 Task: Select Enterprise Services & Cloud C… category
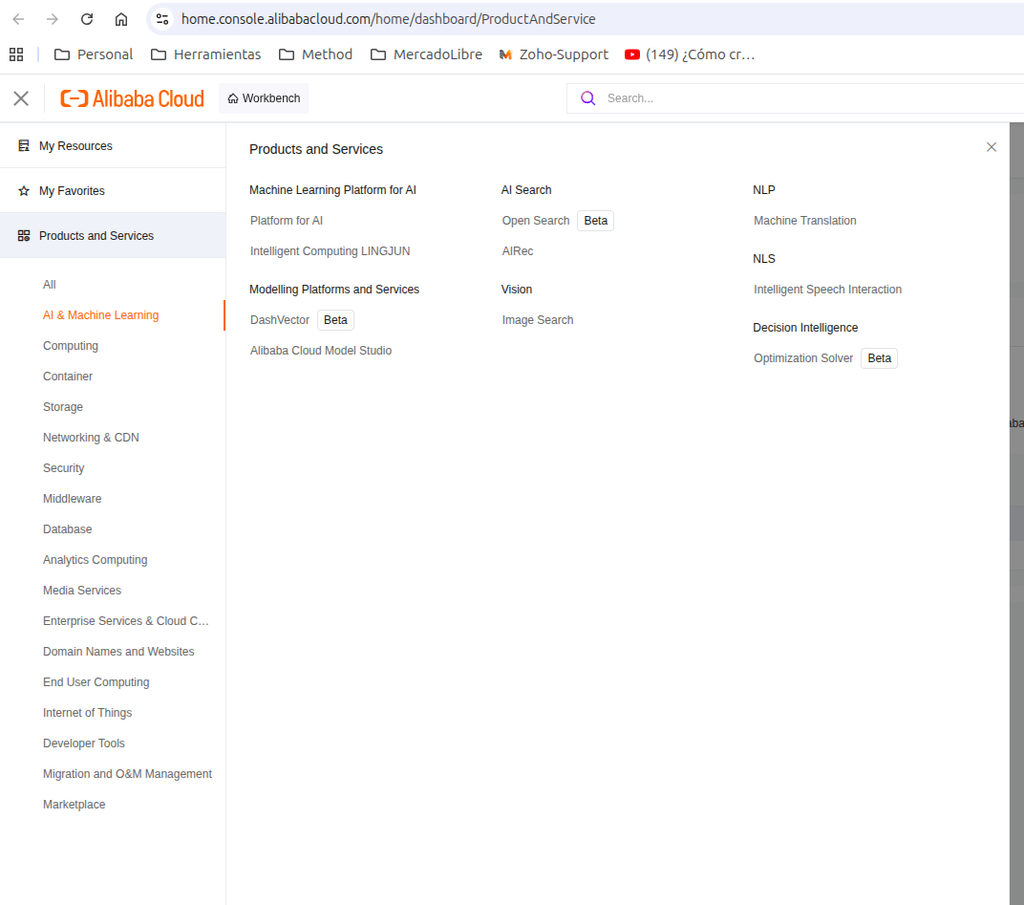[126, 621]
